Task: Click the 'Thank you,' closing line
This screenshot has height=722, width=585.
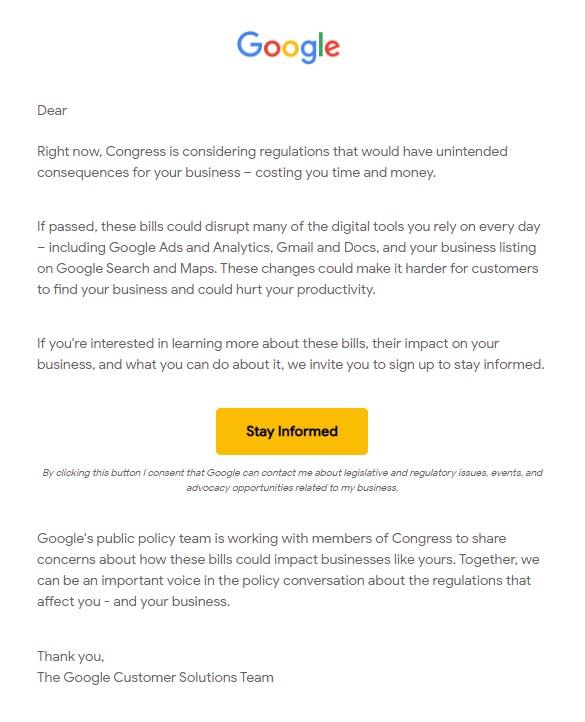Action: tap(71, 657)
